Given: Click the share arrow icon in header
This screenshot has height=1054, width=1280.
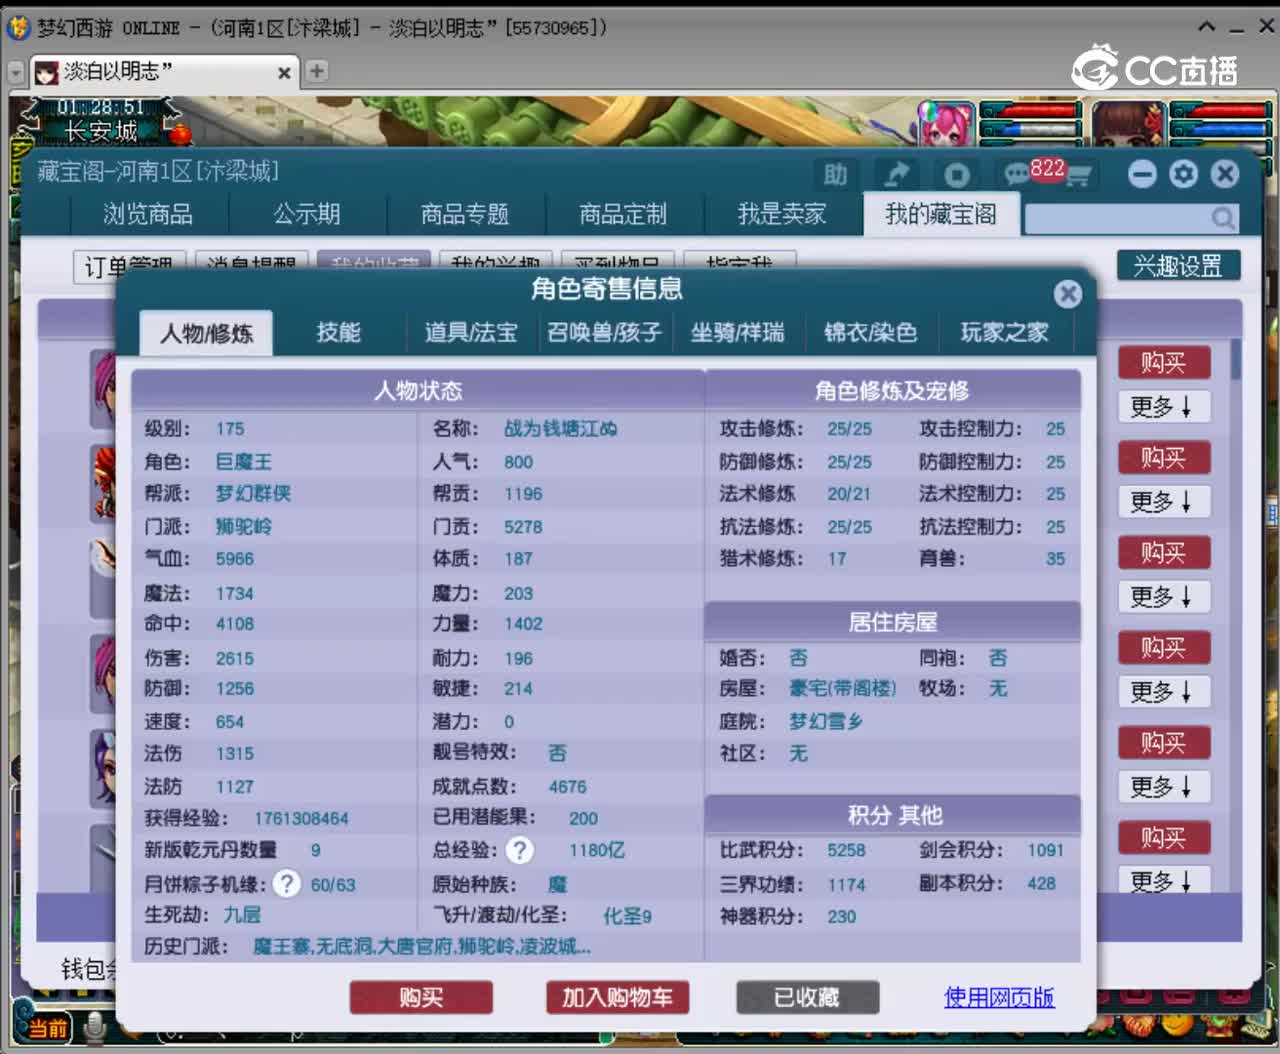Looking at the screenshot, I should pyautogui.click(x=896, y=175).
